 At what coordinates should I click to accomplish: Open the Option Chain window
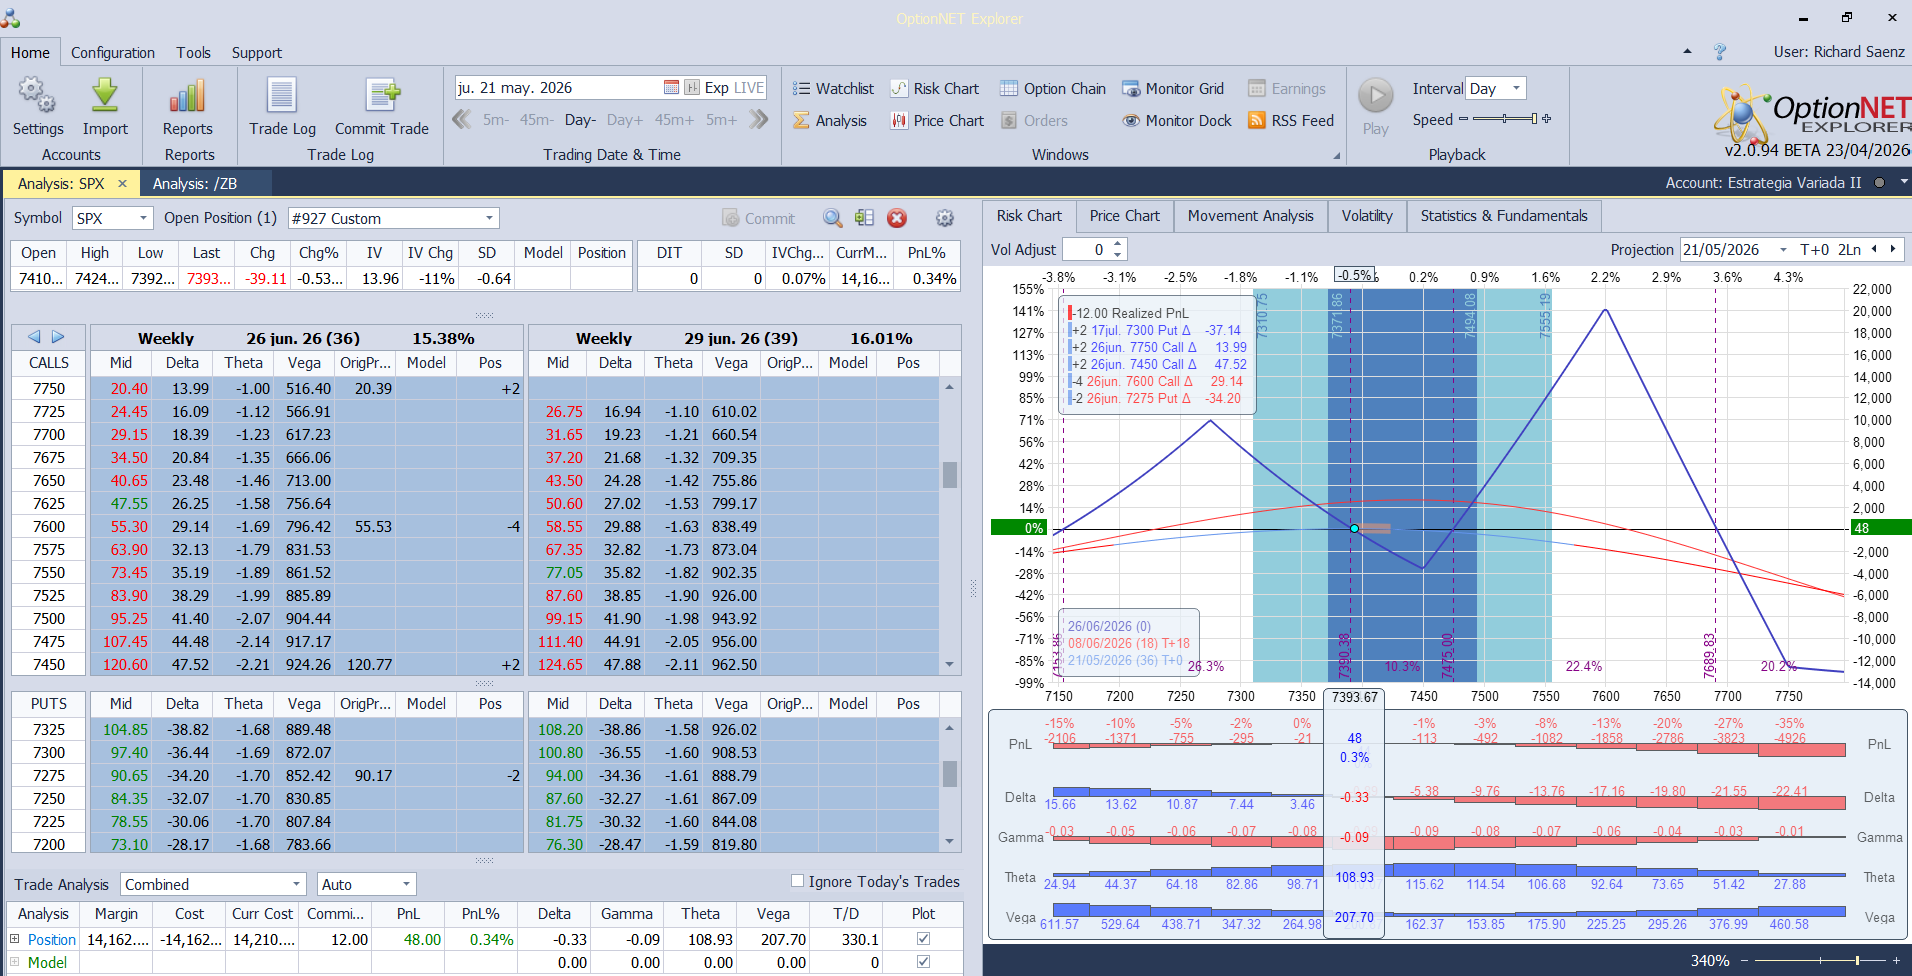click(x=1053, y=89)
